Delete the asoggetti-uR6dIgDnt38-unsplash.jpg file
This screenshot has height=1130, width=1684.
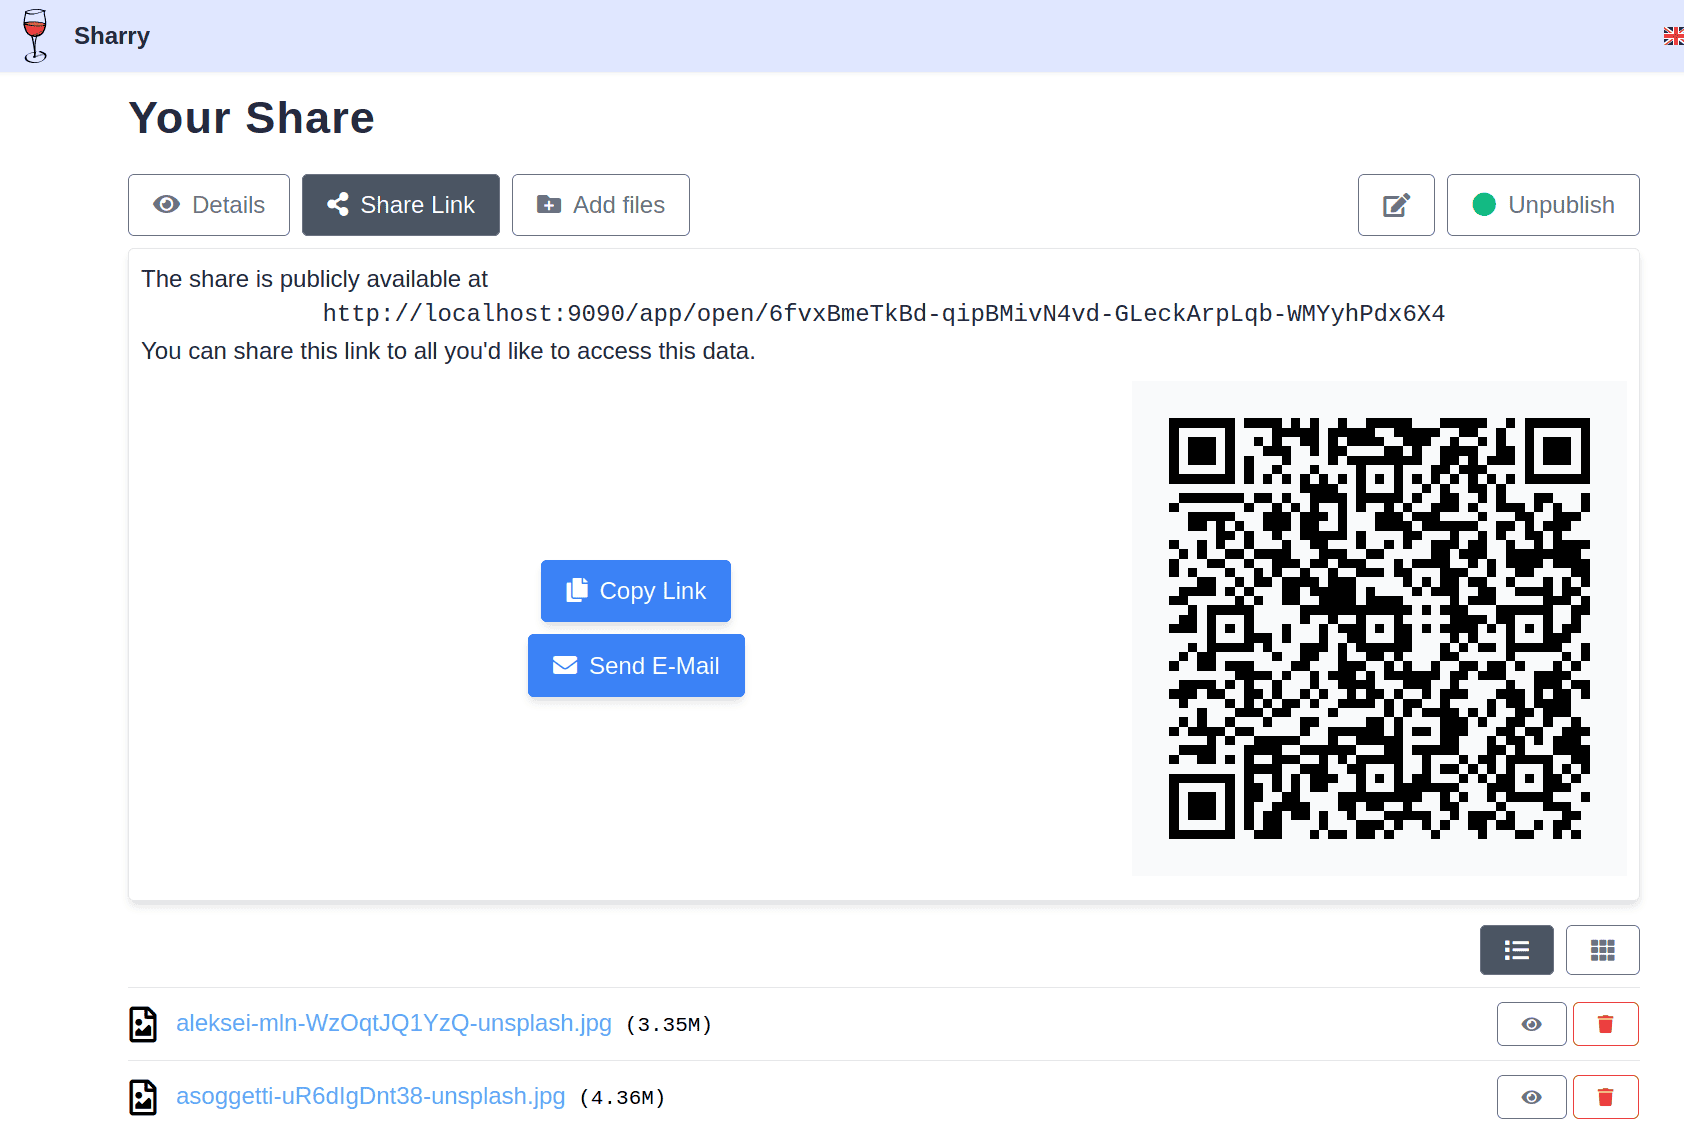tap(1606, 1097)
